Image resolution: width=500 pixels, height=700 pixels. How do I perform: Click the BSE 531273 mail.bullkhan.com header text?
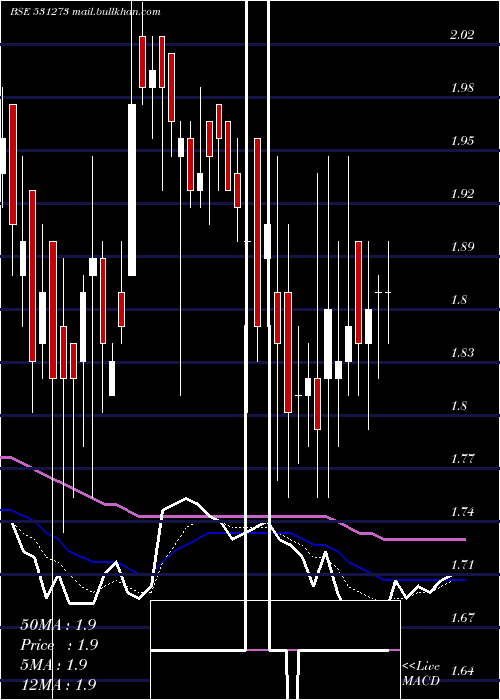tap(85, 12)
